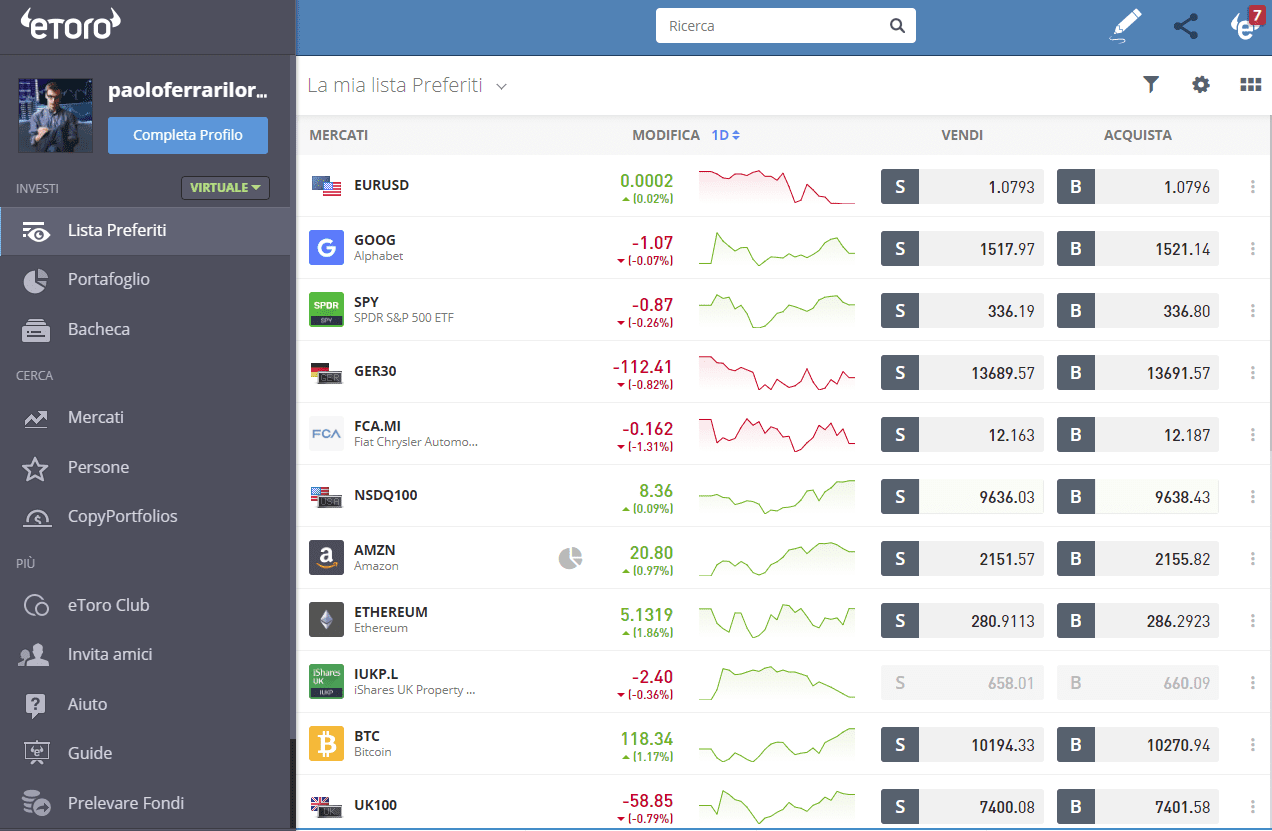Click the MERCATI column header
1272x831 pixels.
click(339, 135)
